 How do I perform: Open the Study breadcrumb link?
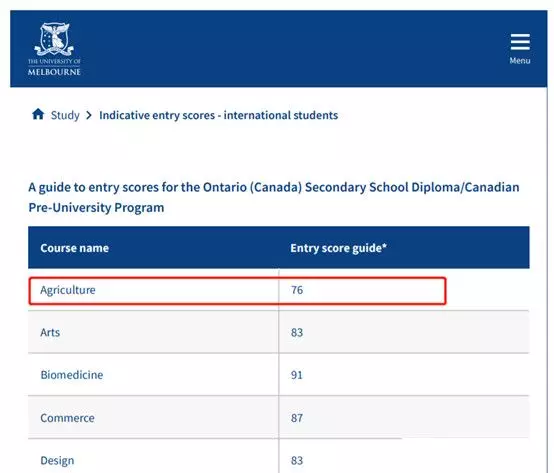point(65,115)
